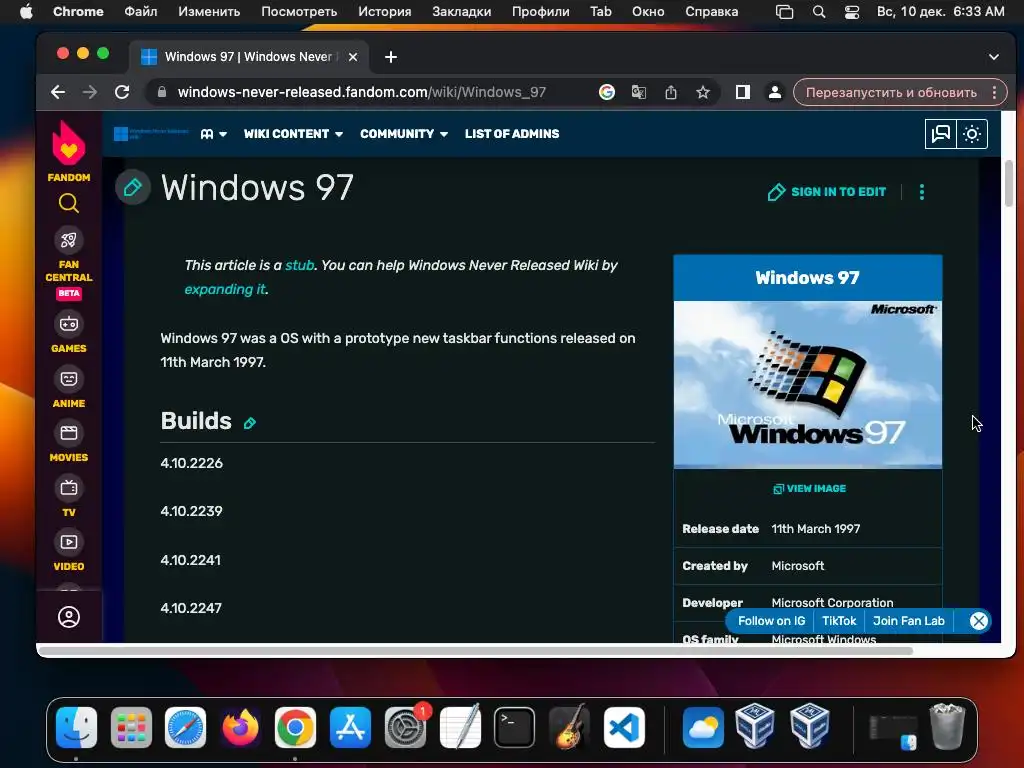The width and height of the screenshot is (1024, 768).
Task: Open the page's three-dot more options menu
Action: point(921,192)
